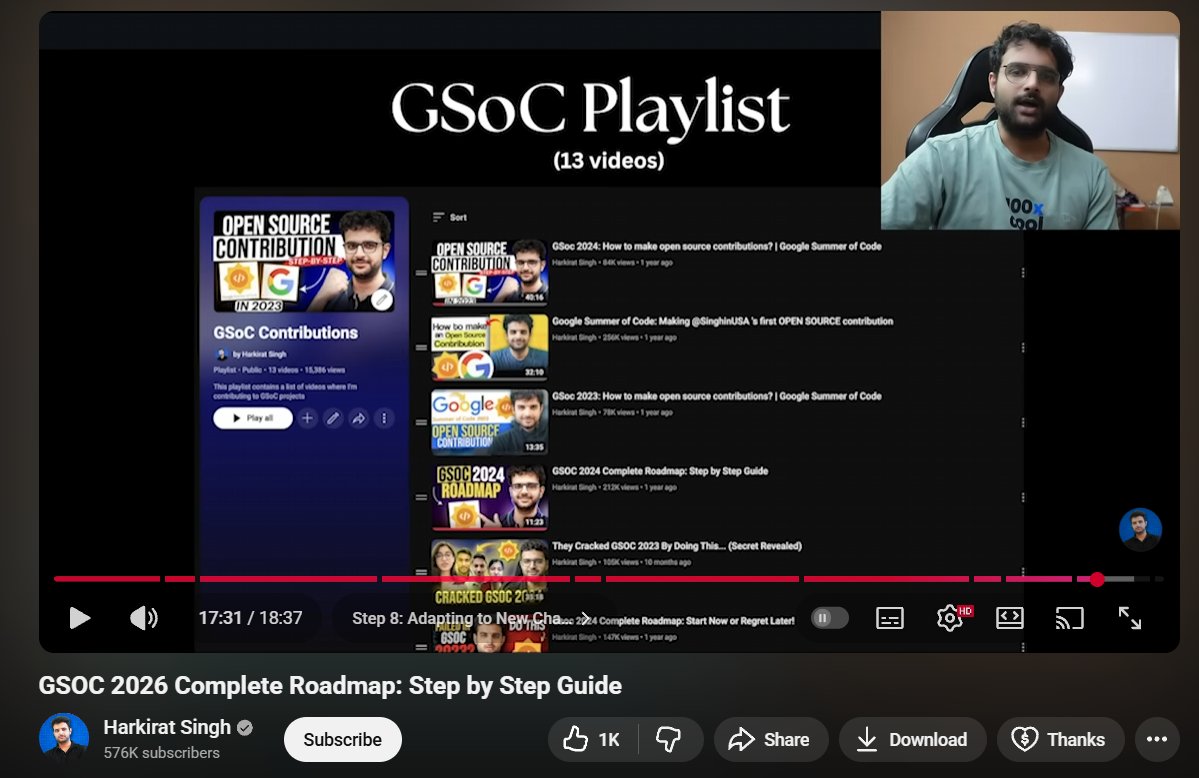This screenshot has width=1199, height=778.
Task: Expand the chapter list with the chevron
Action: 585,618
